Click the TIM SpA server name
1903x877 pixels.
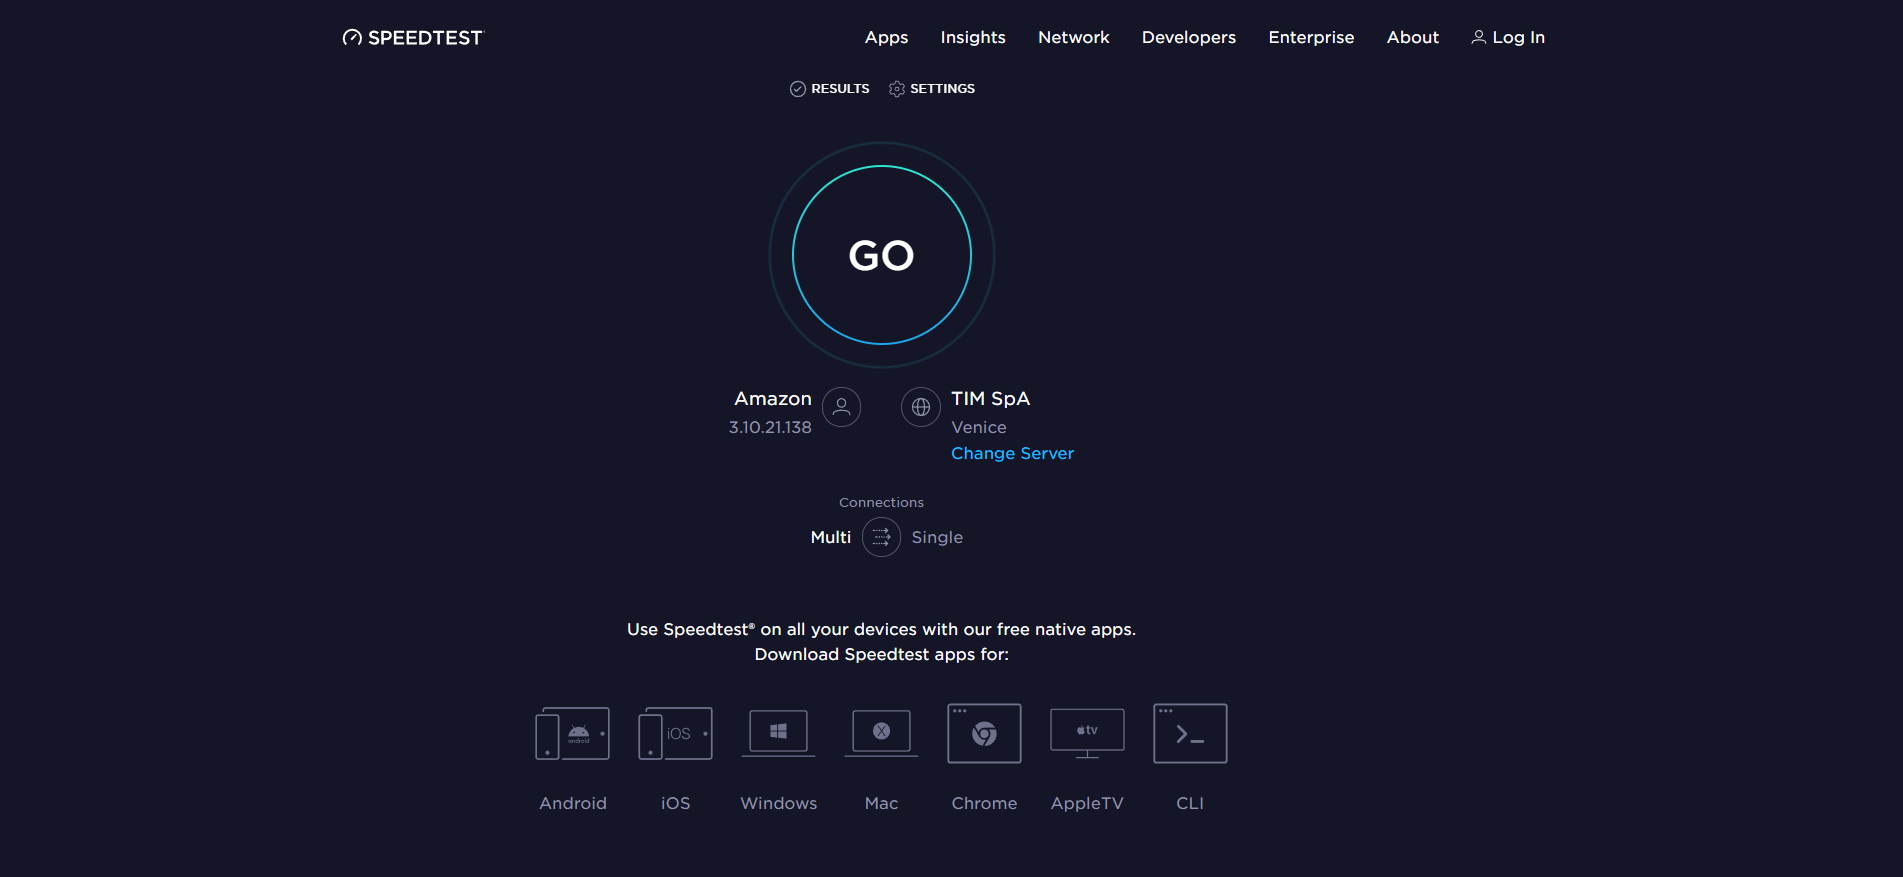(990, 398)
